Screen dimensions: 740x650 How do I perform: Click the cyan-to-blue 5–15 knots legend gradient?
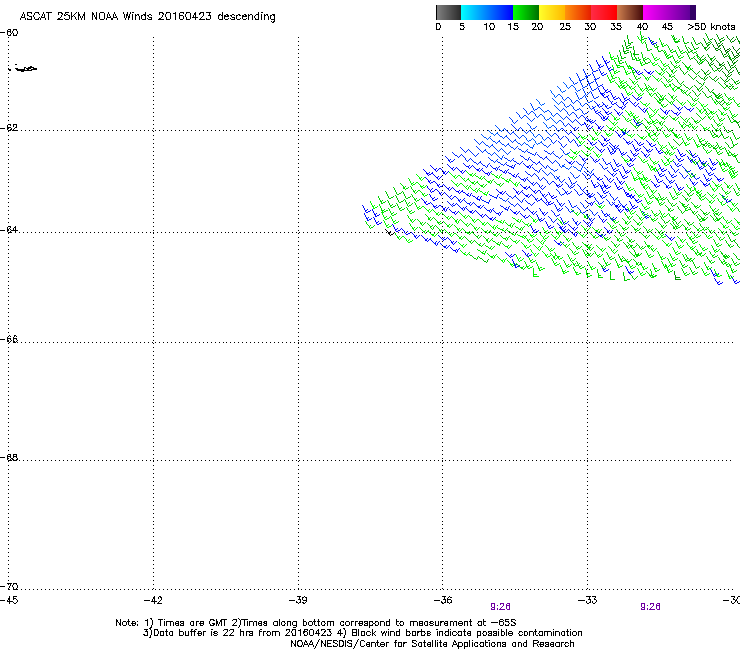click(487, 12)
